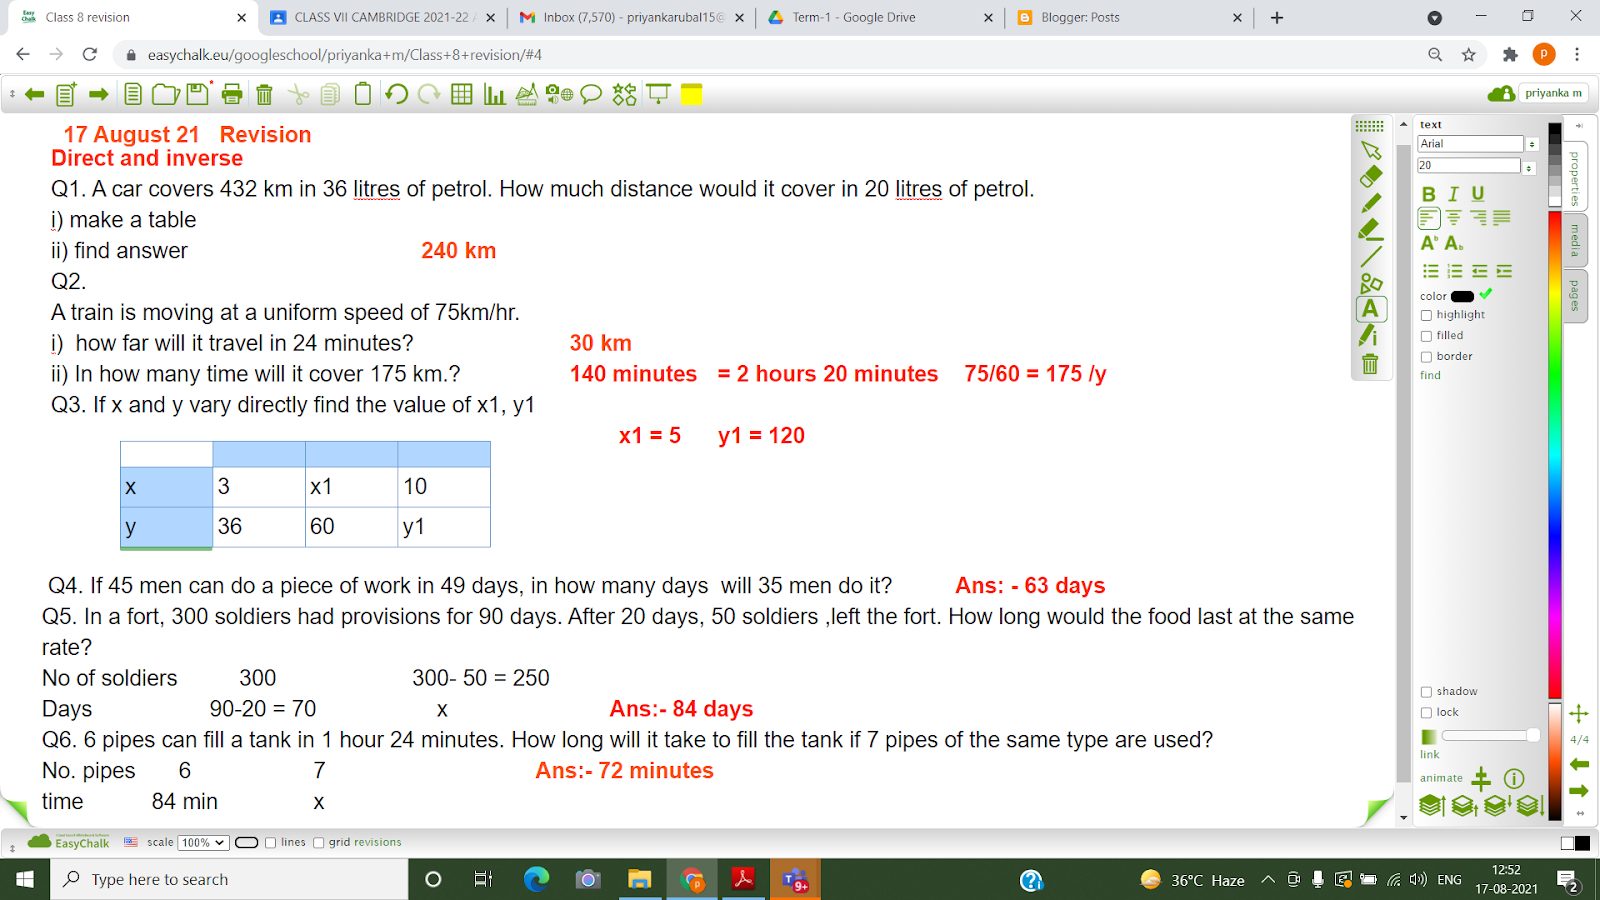
Task: Enable the highlight checkbox
Action: coord(1426,315)
